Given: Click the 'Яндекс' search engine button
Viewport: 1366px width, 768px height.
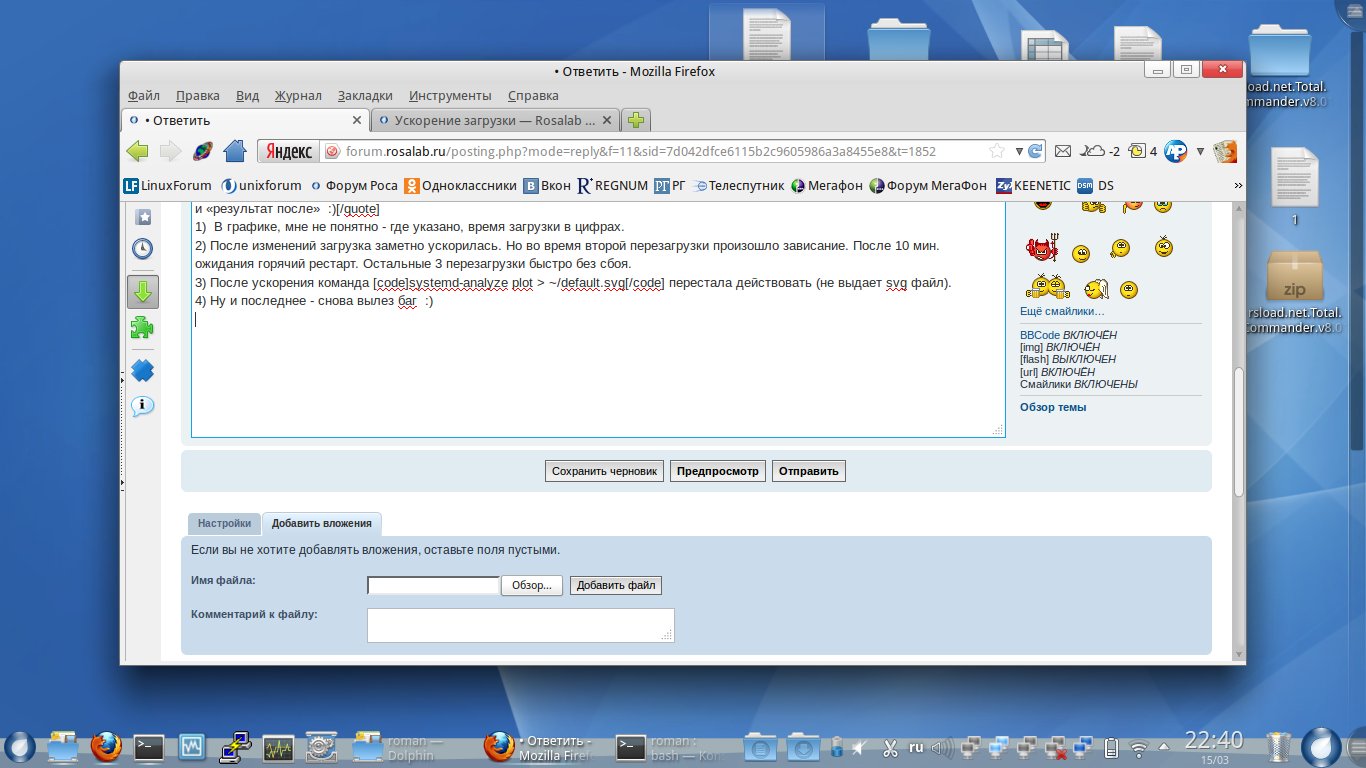Looking at the screenshot, I should point(288,151).
